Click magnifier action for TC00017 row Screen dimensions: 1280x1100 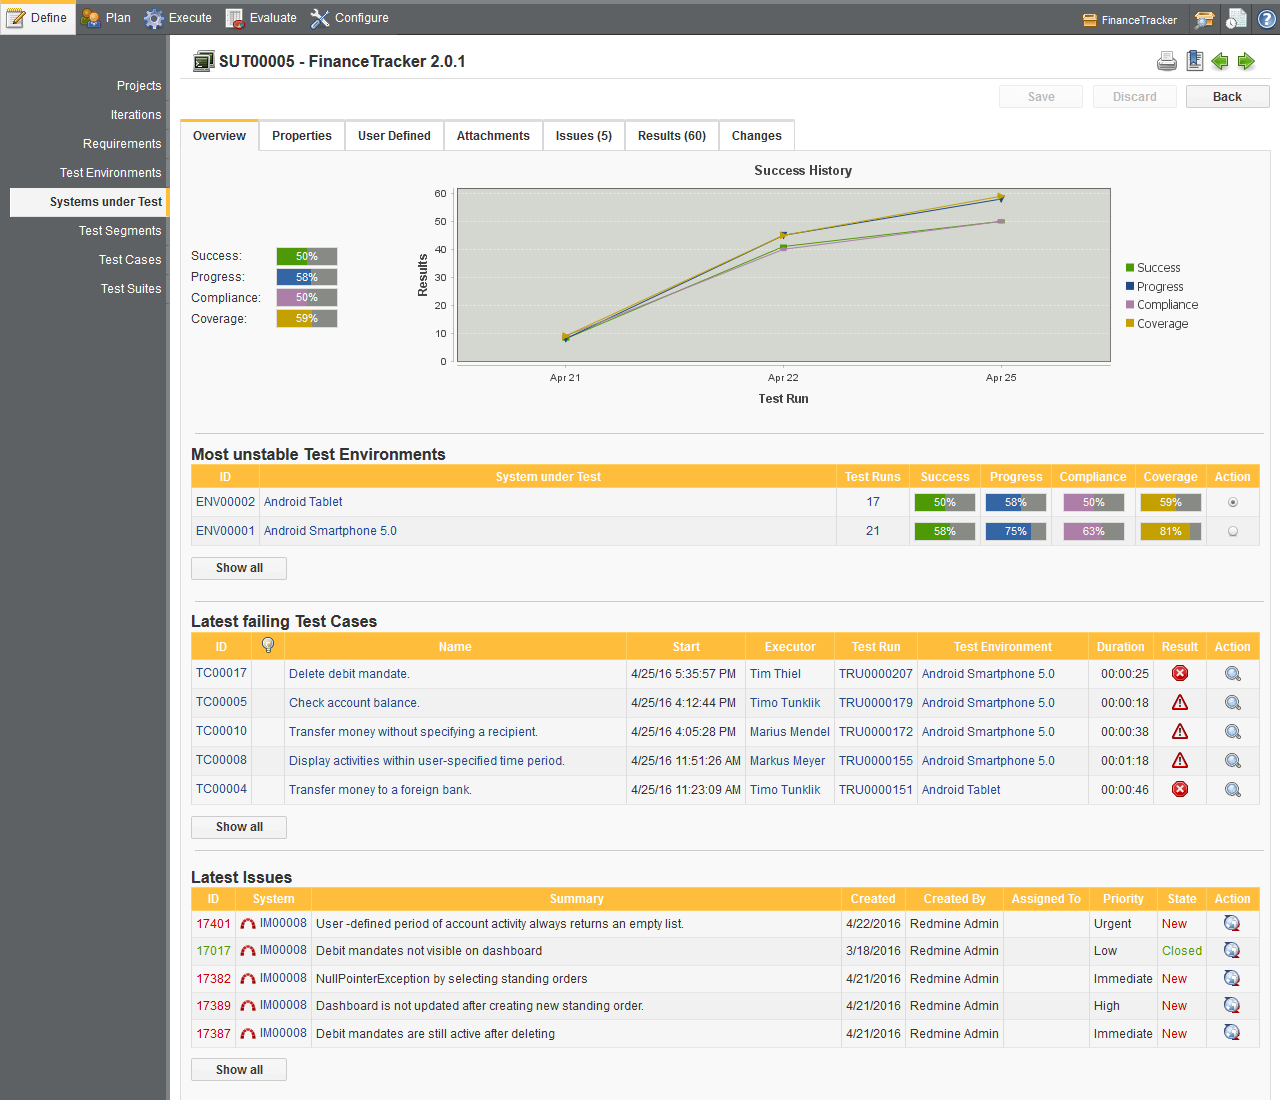click(1233, 674)
